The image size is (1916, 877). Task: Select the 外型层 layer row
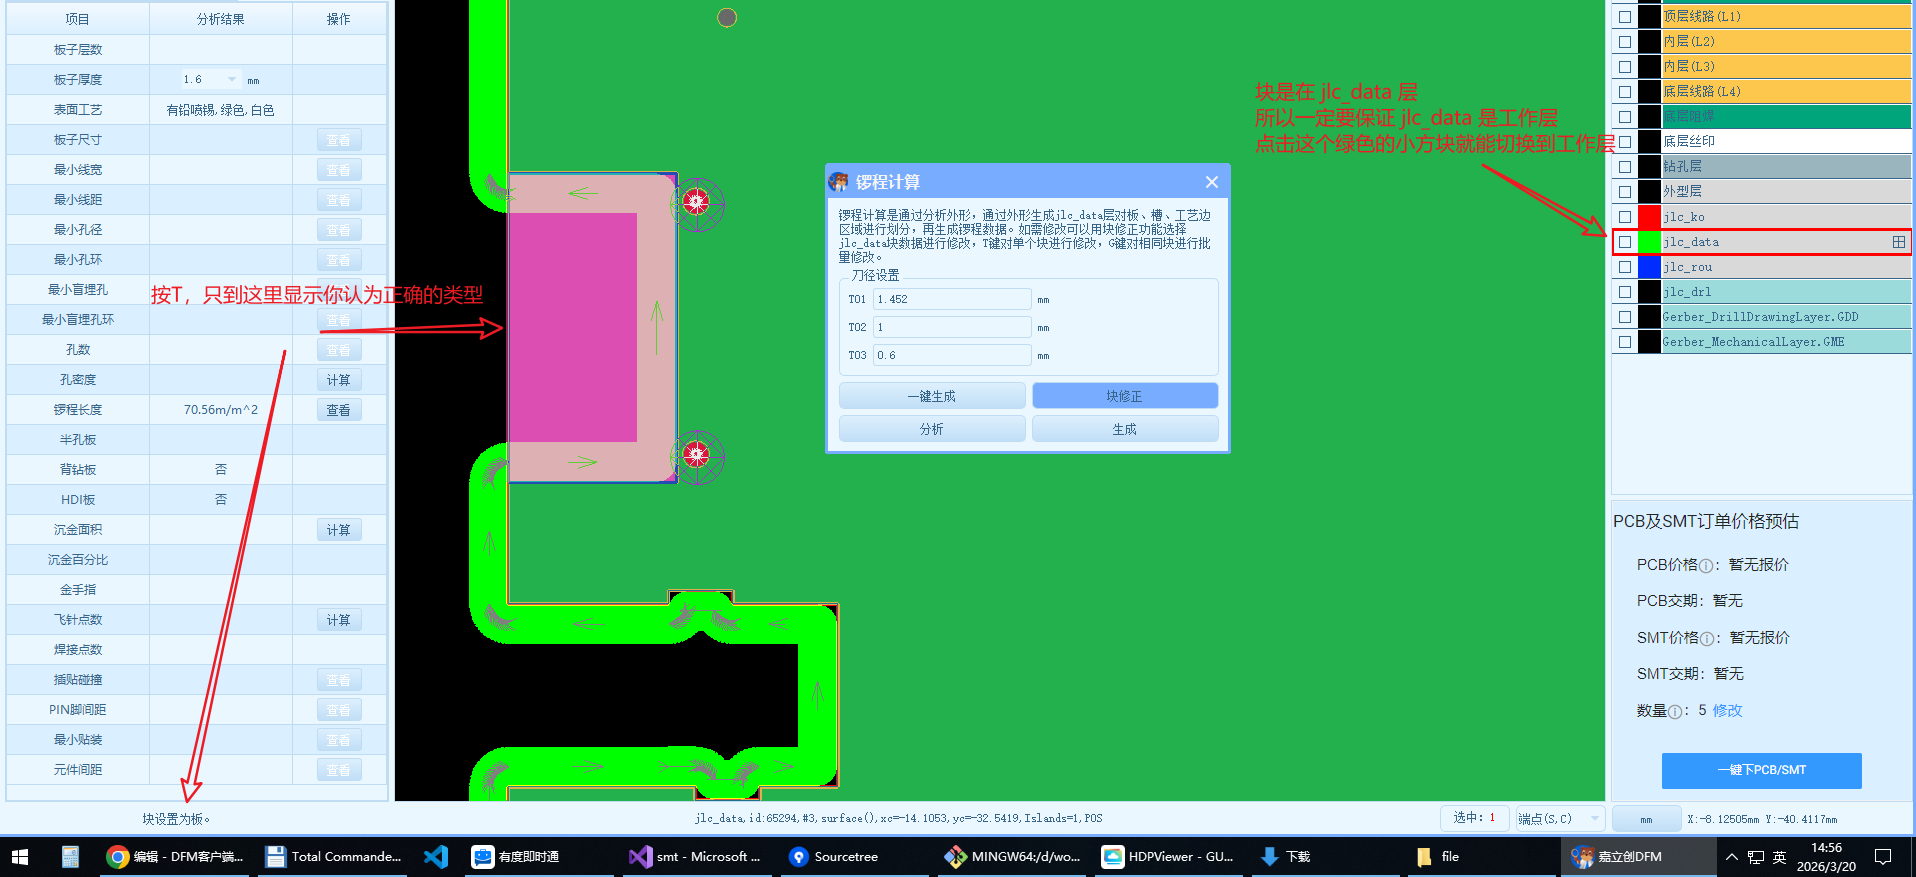click(x=1784, y=192)
